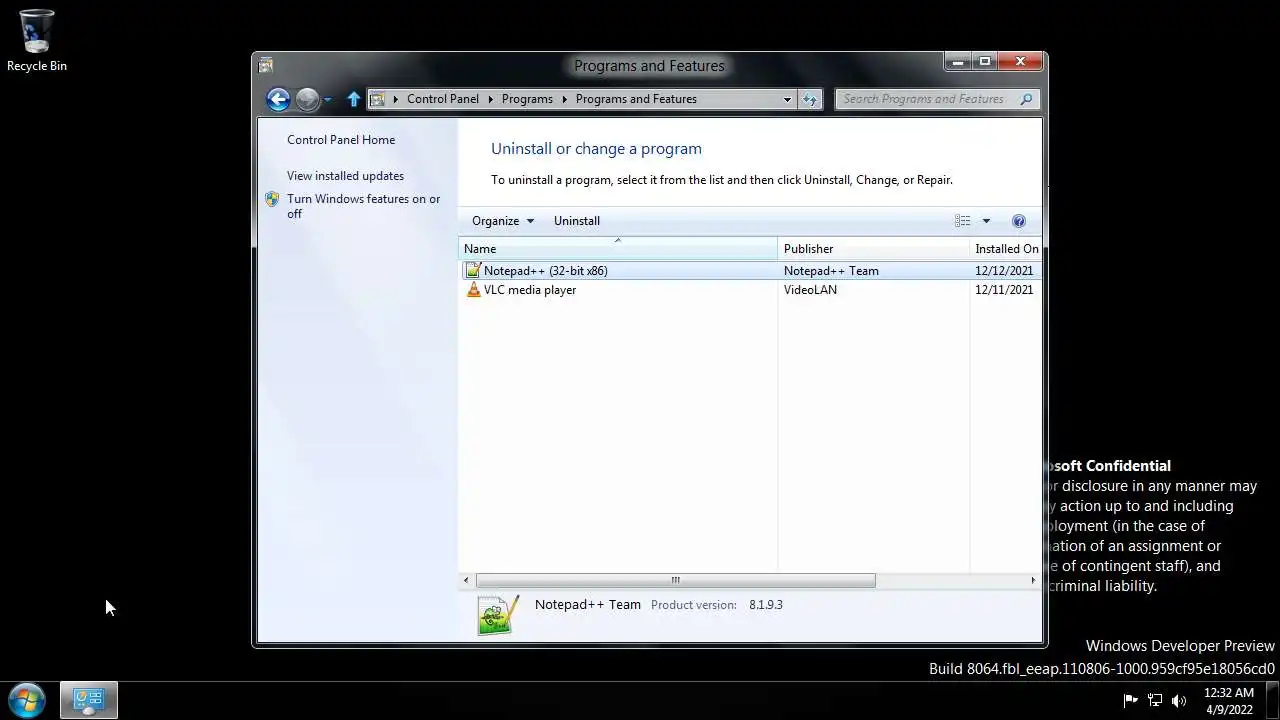
Task: Close the Programs and Features window
Action: point(1020,62)
